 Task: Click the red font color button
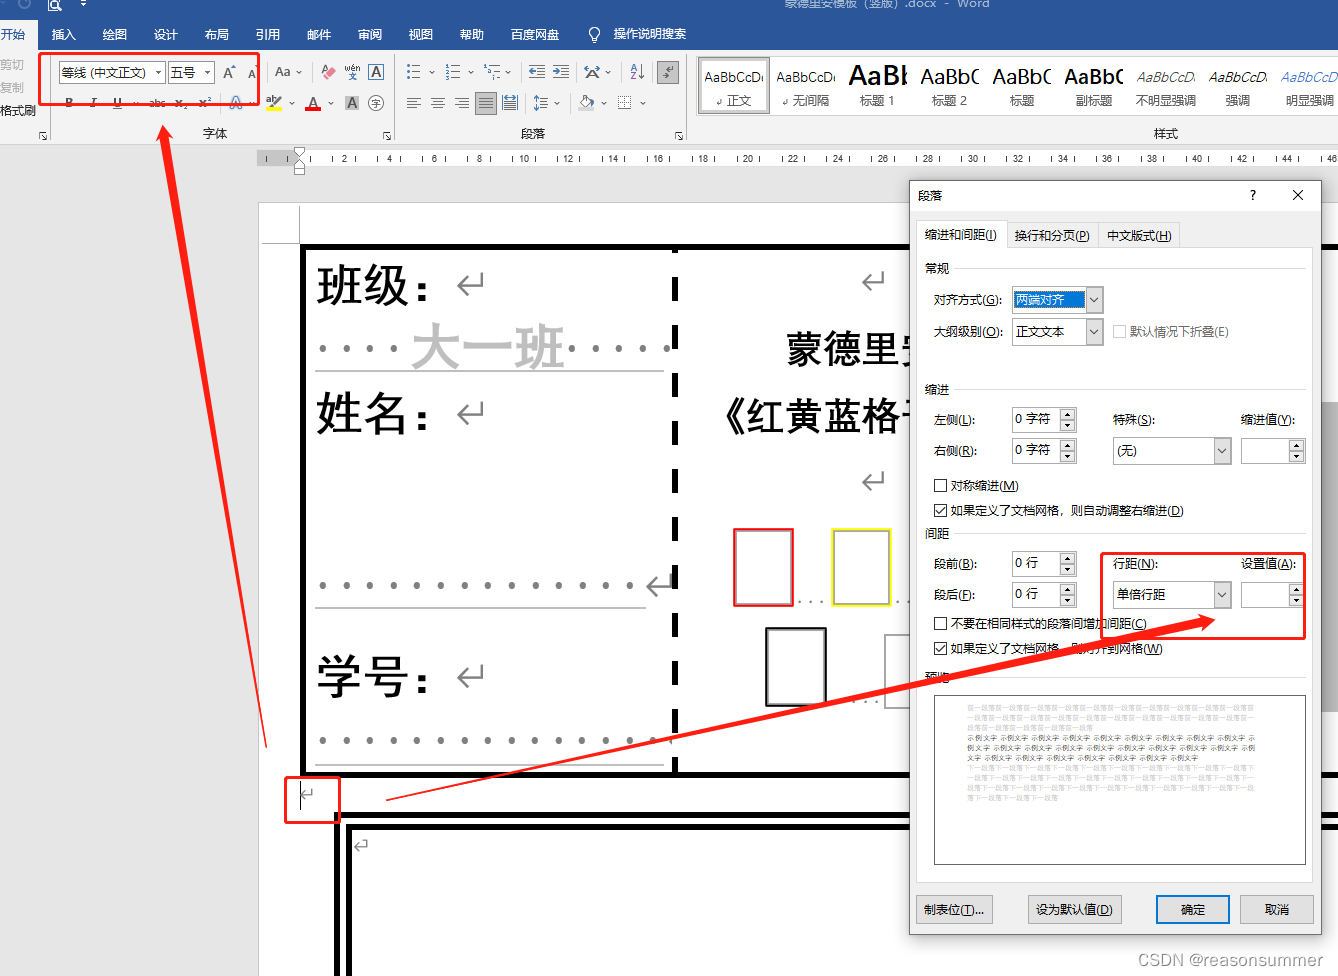pyautogui.click(x=313, y=103)
